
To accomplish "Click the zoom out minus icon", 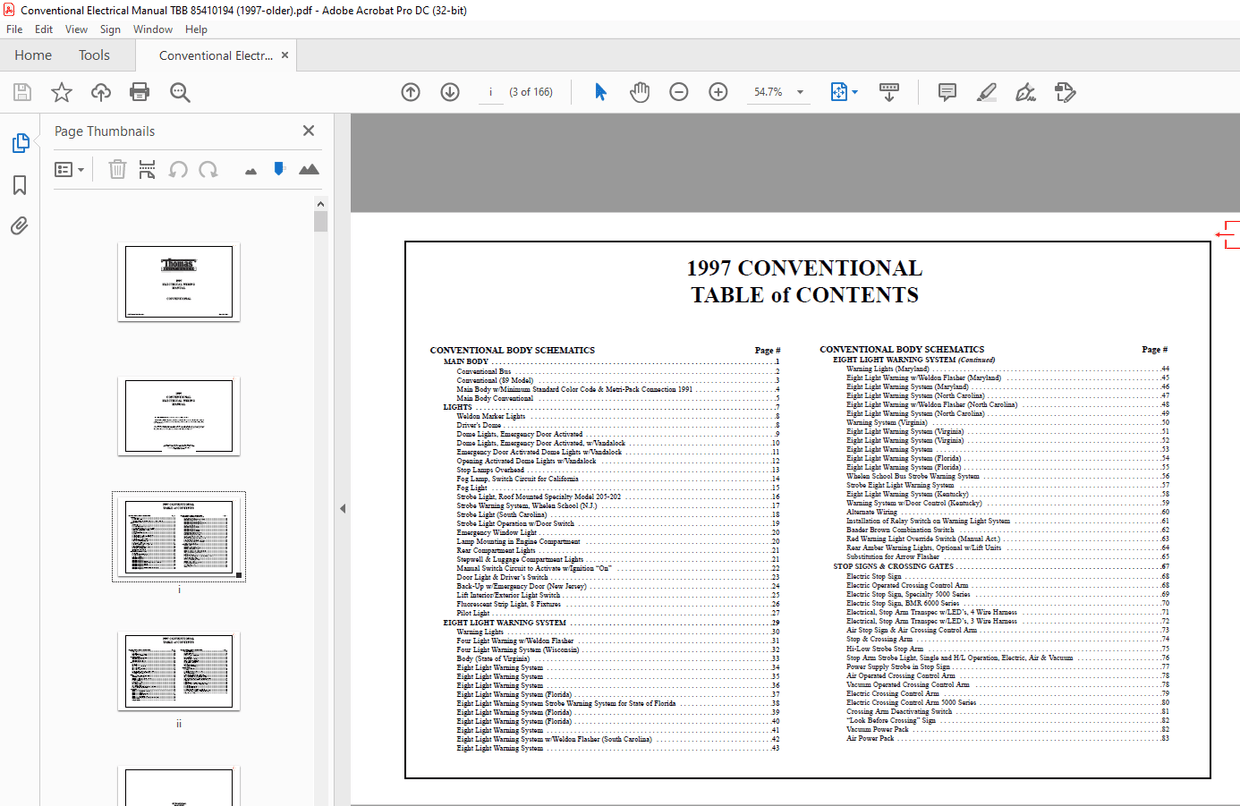I will pos(679,92).
